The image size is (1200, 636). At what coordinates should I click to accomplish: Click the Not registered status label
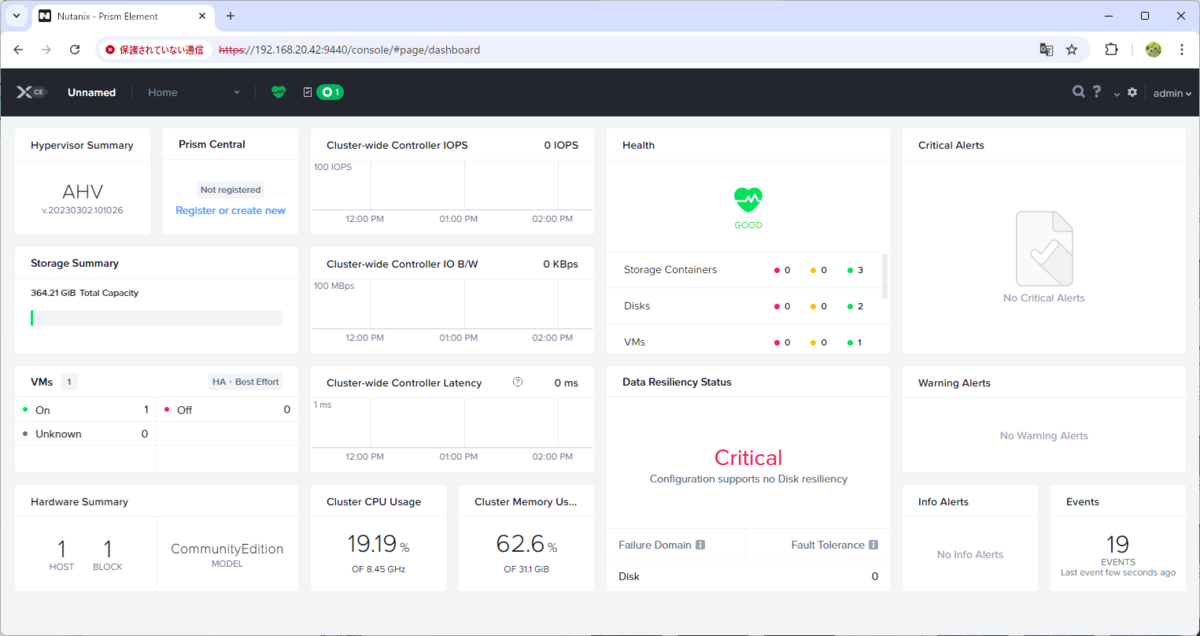(x=230, y=189)
